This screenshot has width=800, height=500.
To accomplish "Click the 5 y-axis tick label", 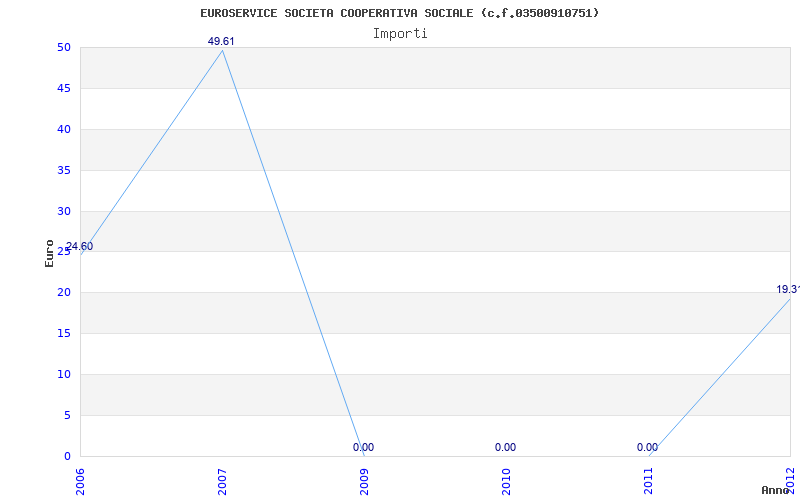I will pyautogui.click(x=67, y=415).
